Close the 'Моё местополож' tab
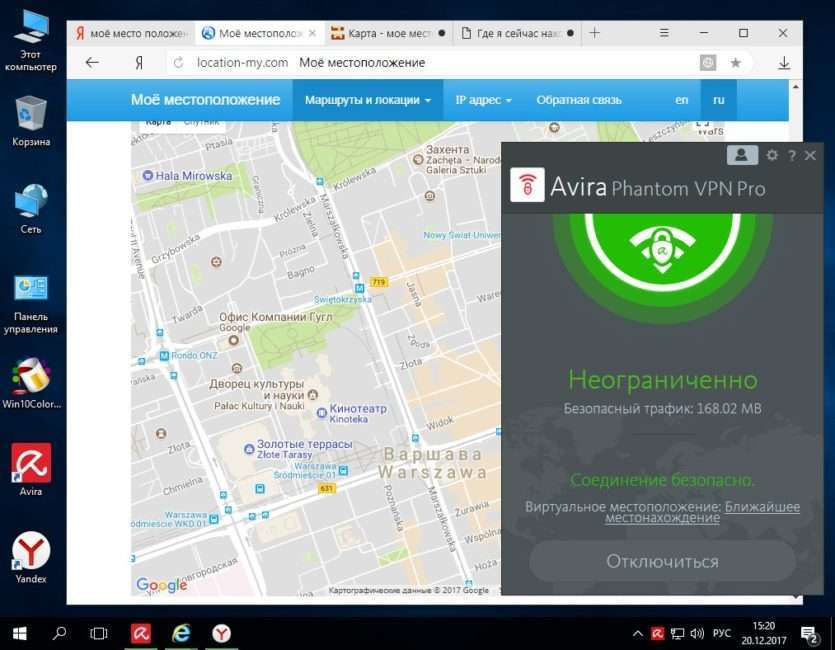The height and width of the screenshot is (650, 835). (313, 33)
